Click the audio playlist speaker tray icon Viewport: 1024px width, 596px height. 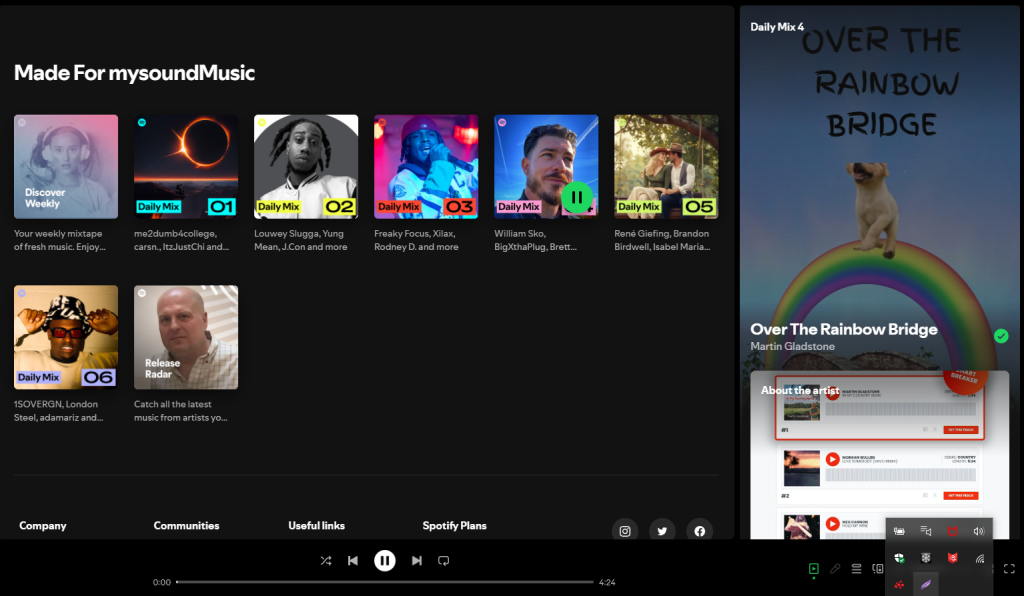coord(925,531)
